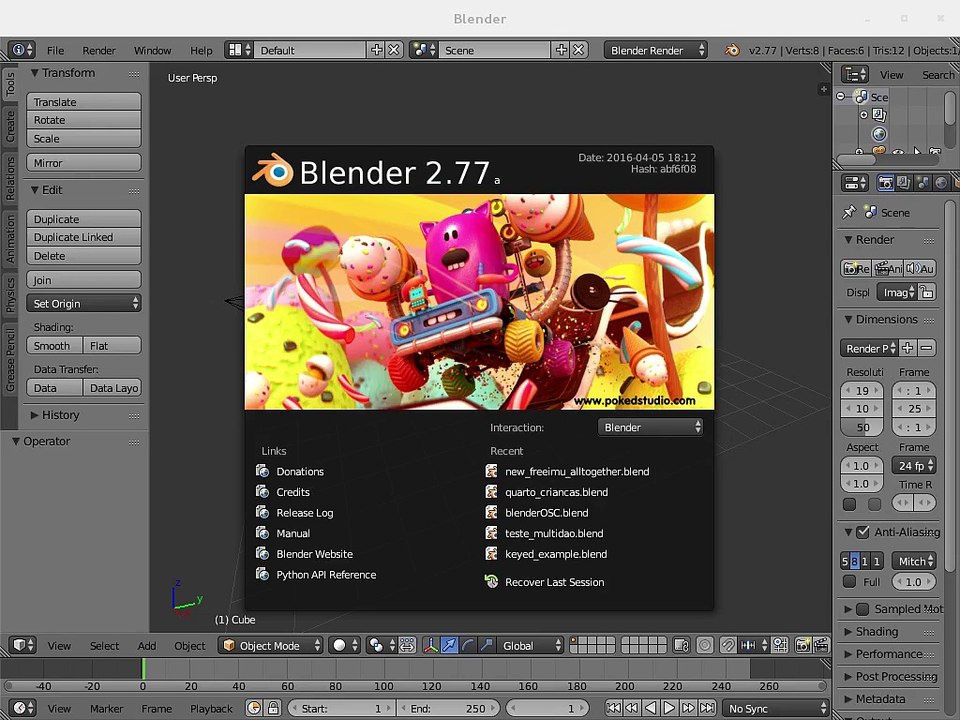
Task: Open the Global orientation dropdown
Action: click(530, 645)
